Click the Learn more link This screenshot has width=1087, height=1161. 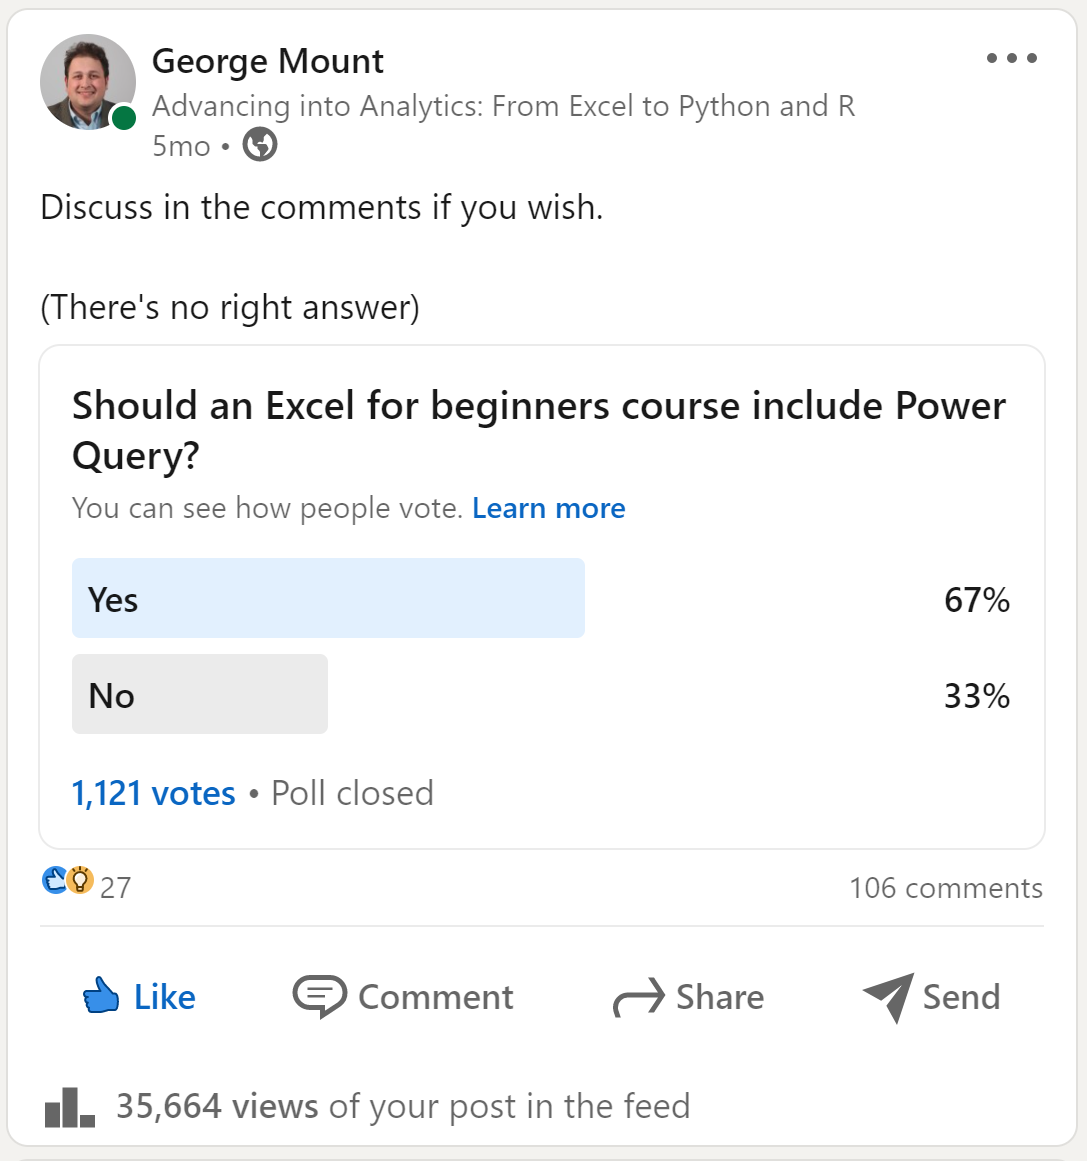point(548,508)
